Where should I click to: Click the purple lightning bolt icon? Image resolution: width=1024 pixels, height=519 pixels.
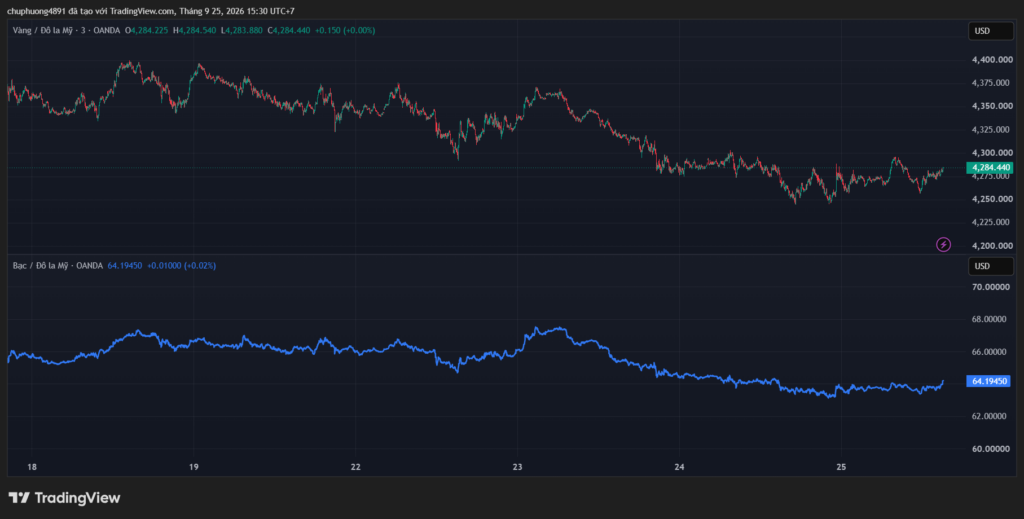(x=943, y=245)
